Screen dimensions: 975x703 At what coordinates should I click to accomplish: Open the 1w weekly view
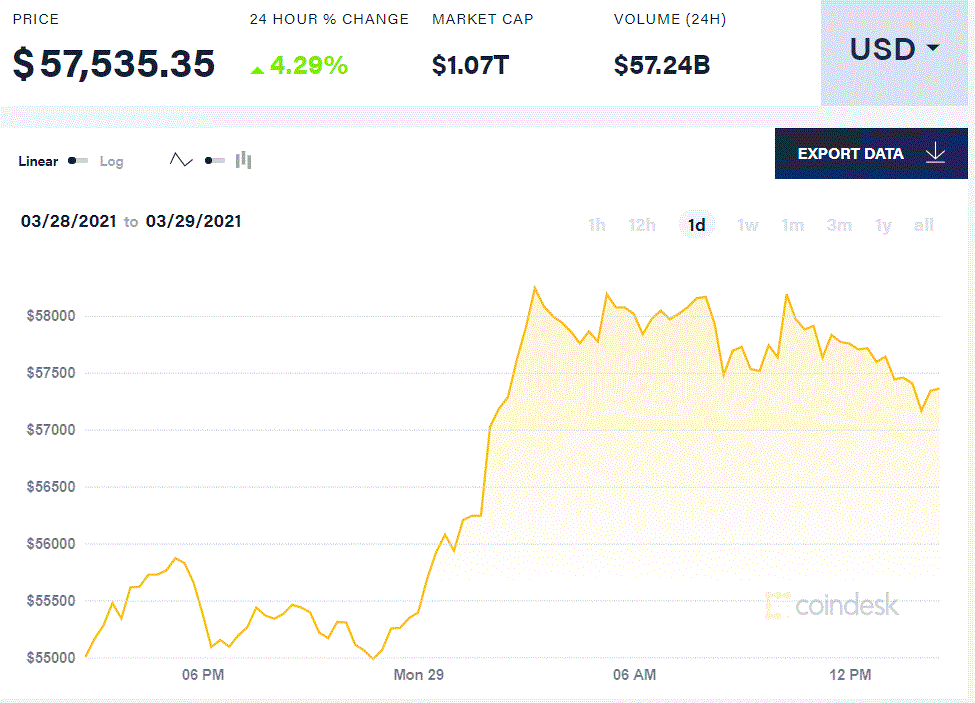(x=747, y=225)
